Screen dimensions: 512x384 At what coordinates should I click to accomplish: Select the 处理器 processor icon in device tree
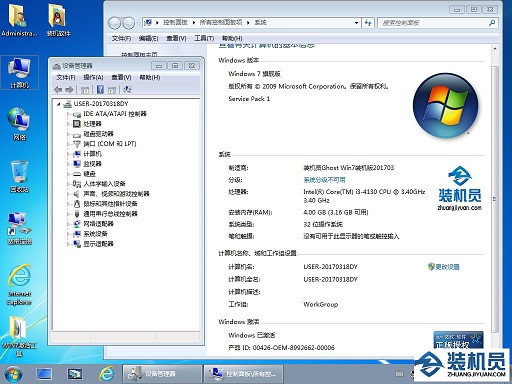77,124
